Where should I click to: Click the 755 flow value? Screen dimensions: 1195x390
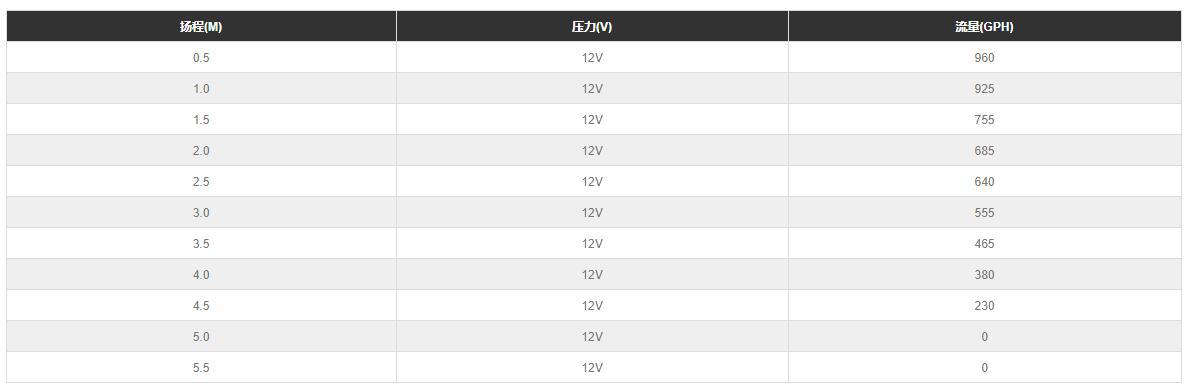tap(985, 120)
